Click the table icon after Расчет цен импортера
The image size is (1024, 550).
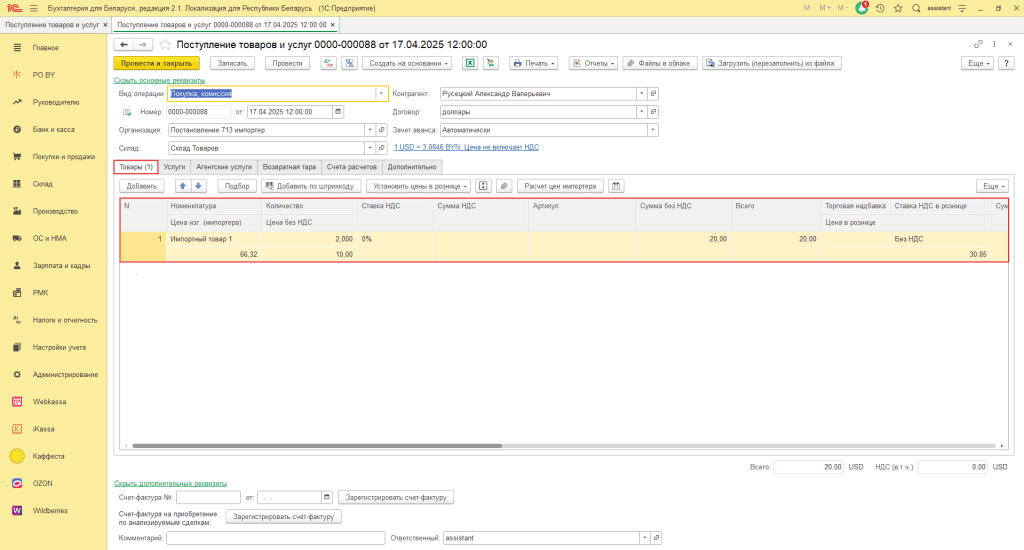coord(616,186)
